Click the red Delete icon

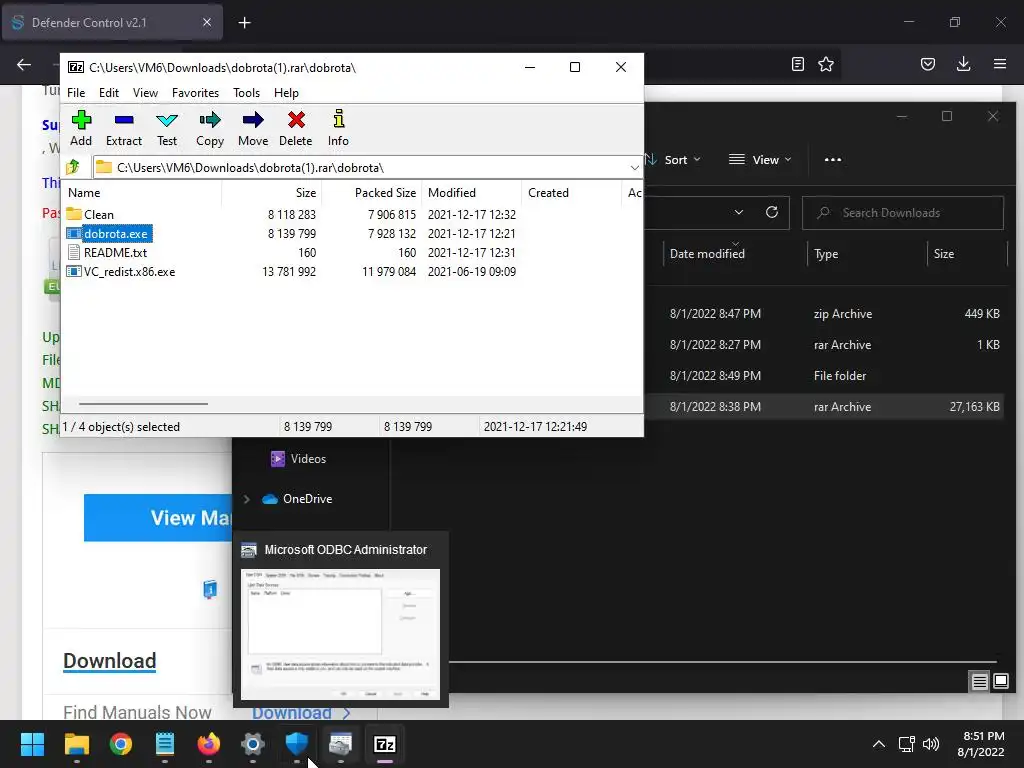(x=296, y=128)
